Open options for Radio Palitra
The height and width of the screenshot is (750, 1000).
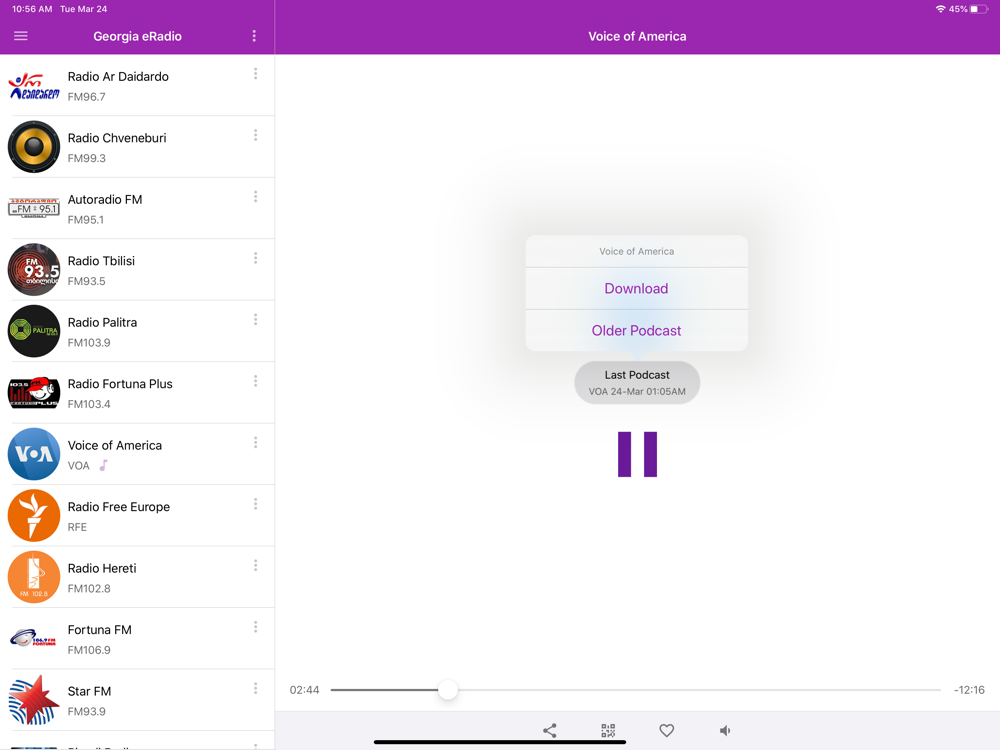pos(256,320)
